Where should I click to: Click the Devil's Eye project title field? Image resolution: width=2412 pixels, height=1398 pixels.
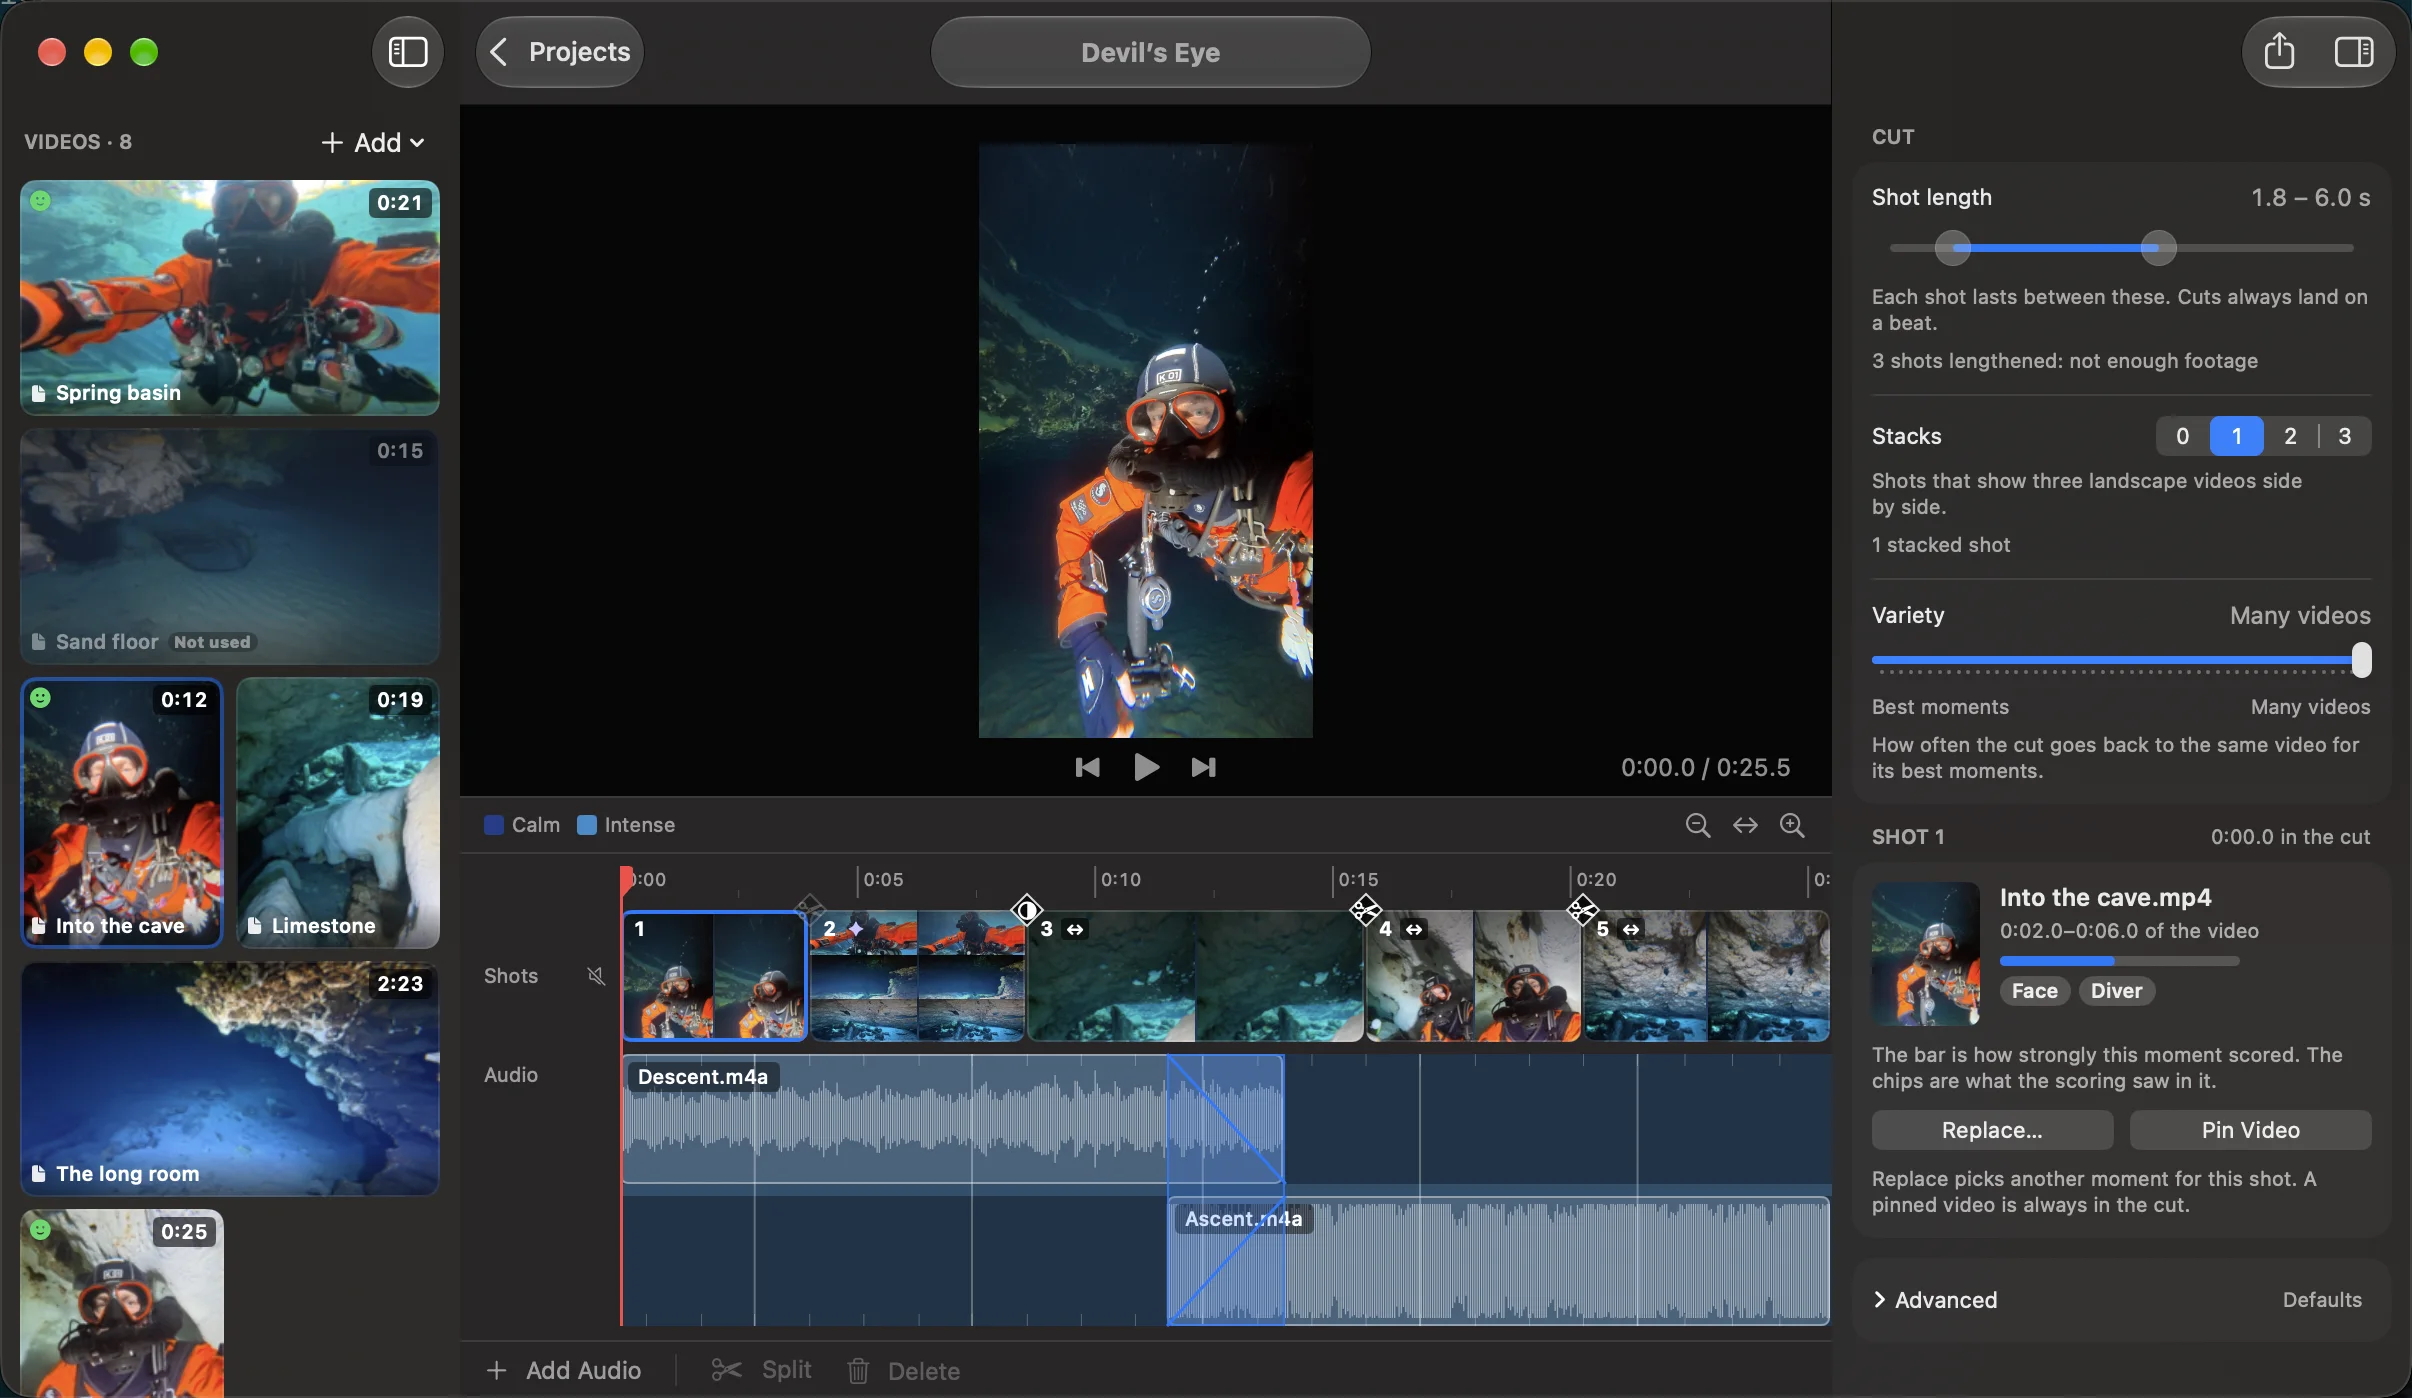click(1150, 52)
